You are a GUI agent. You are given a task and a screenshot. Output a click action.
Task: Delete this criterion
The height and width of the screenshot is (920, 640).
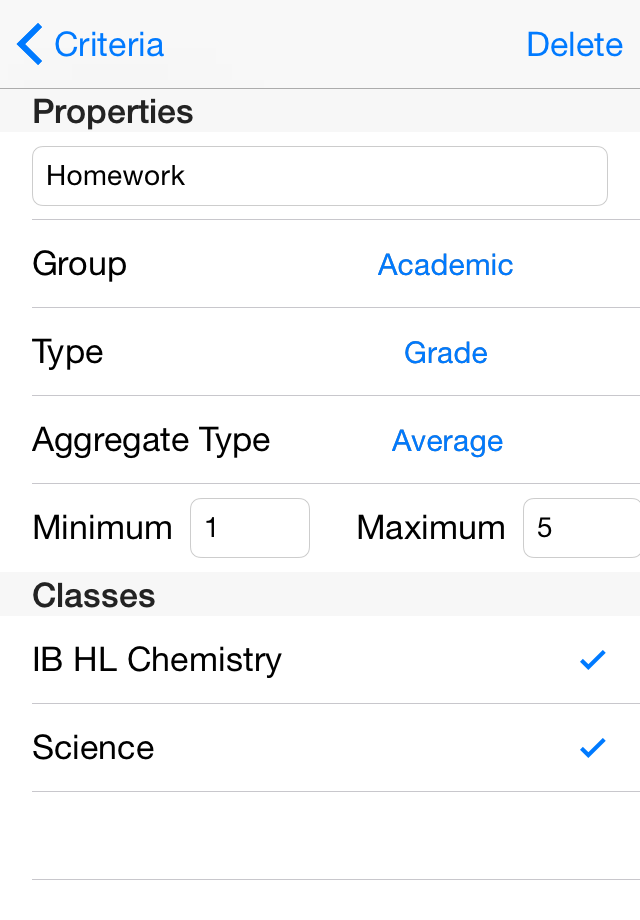pyautogui.click(x=574, y=45)
